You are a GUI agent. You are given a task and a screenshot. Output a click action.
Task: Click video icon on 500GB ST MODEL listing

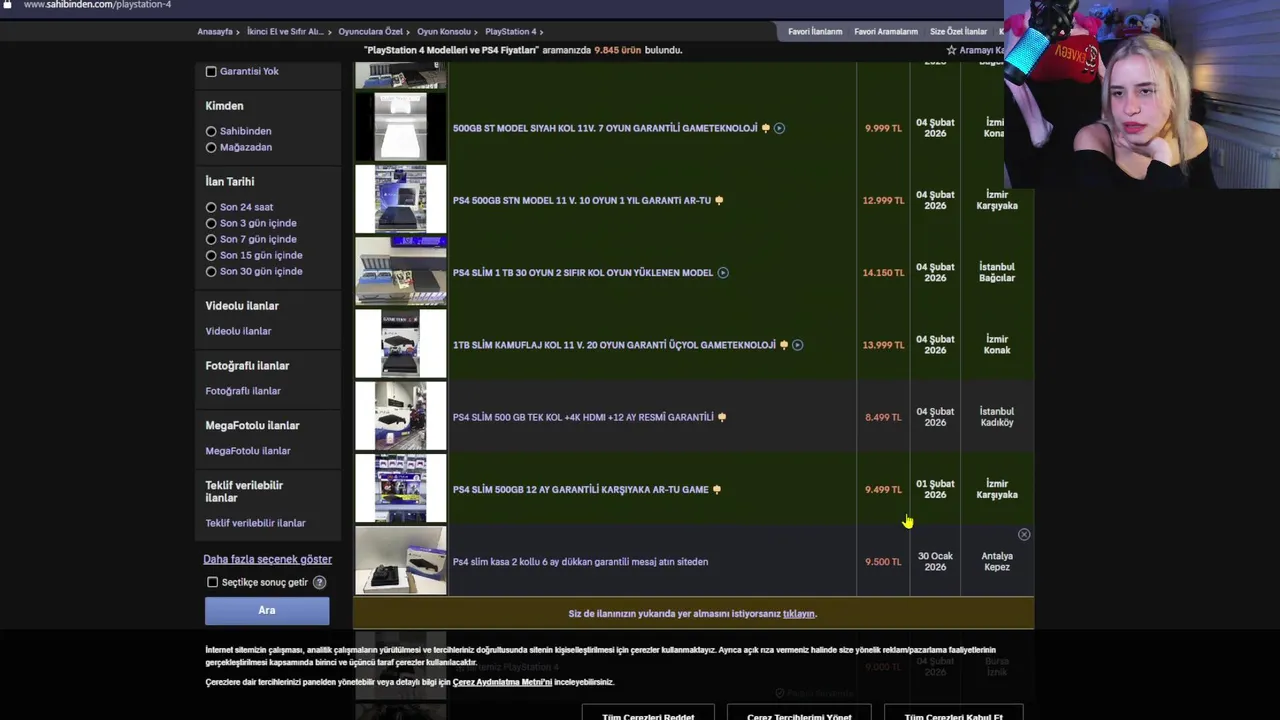(x=779, y=128)
